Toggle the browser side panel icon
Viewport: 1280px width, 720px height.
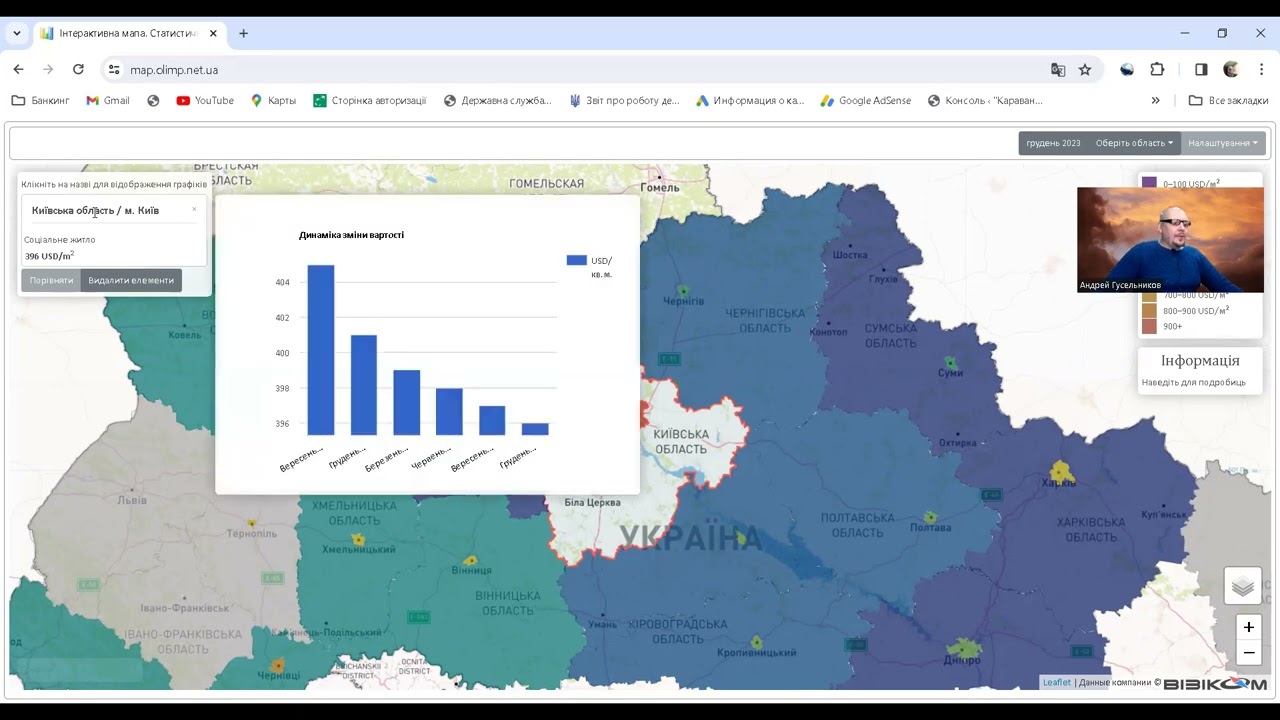coord(1201,70)
